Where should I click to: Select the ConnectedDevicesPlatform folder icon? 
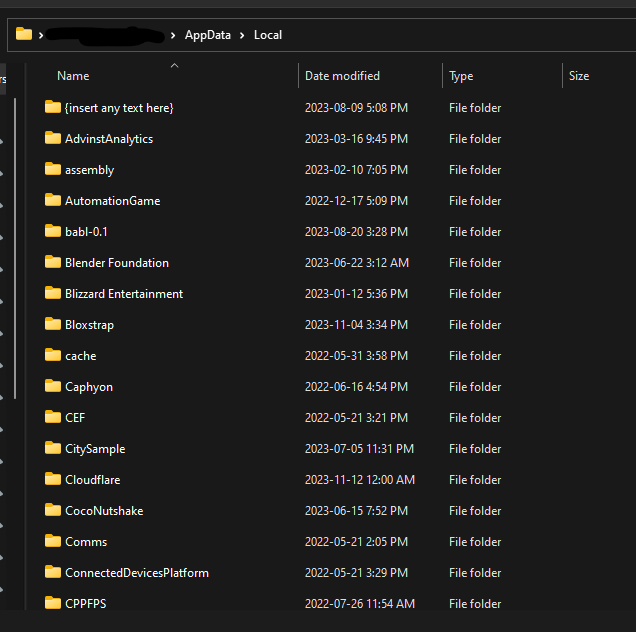53,572
